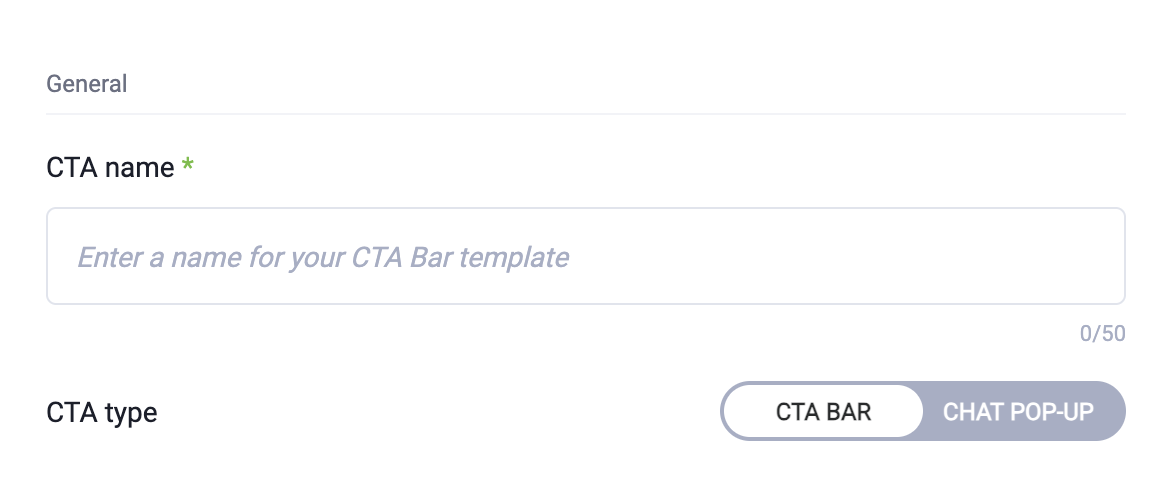Select the CTA BAR type option
1176x500 pixels.
click(823, 411)
